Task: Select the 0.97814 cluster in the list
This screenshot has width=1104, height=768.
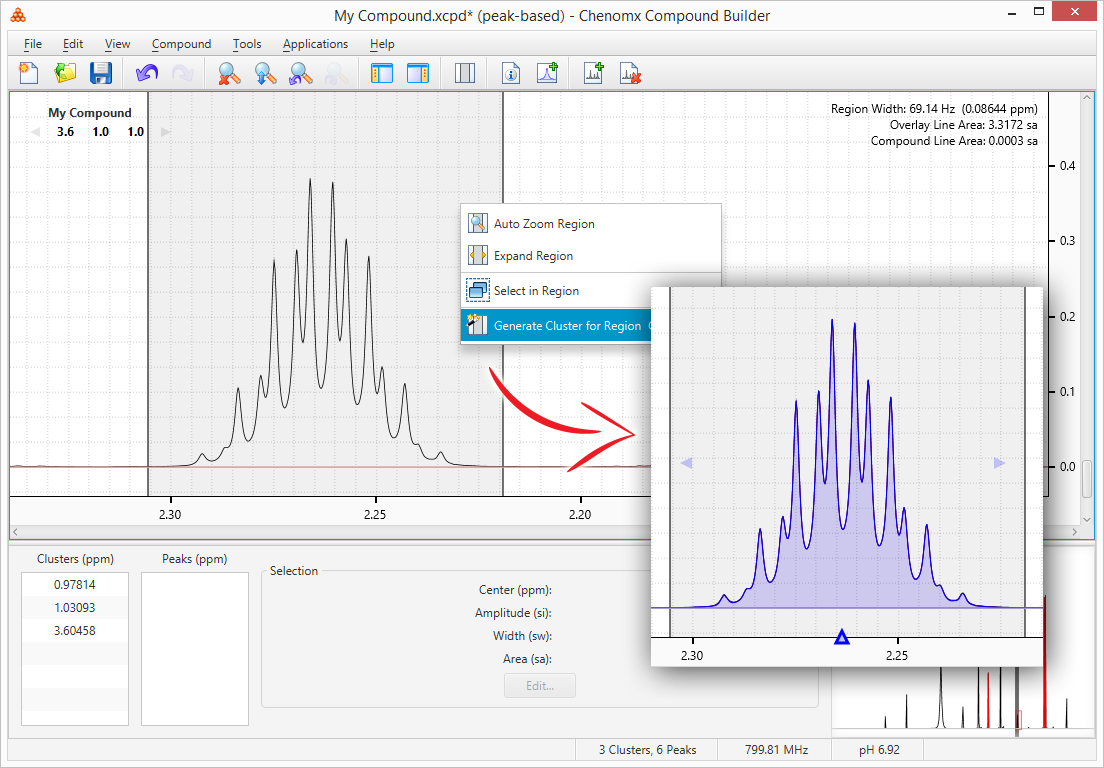Action: click(75, 585)
